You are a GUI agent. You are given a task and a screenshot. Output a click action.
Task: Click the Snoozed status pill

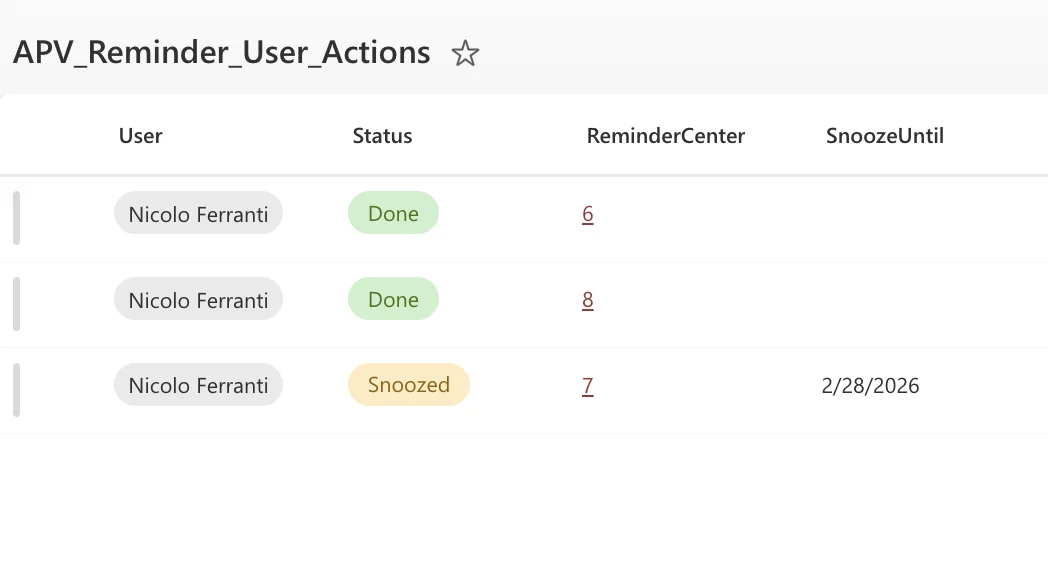pos(408,384)
